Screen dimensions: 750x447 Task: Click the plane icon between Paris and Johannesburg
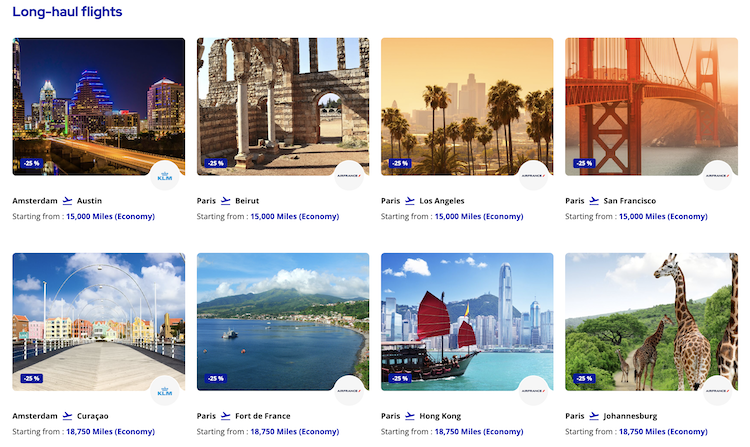click(x=594, y=416)
